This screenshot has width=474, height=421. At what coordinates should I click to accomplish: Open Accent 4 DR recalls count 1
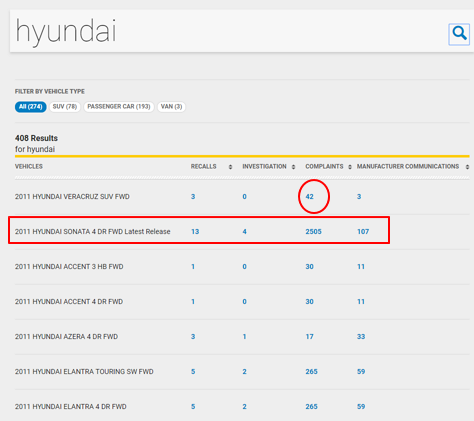point(193,302)
